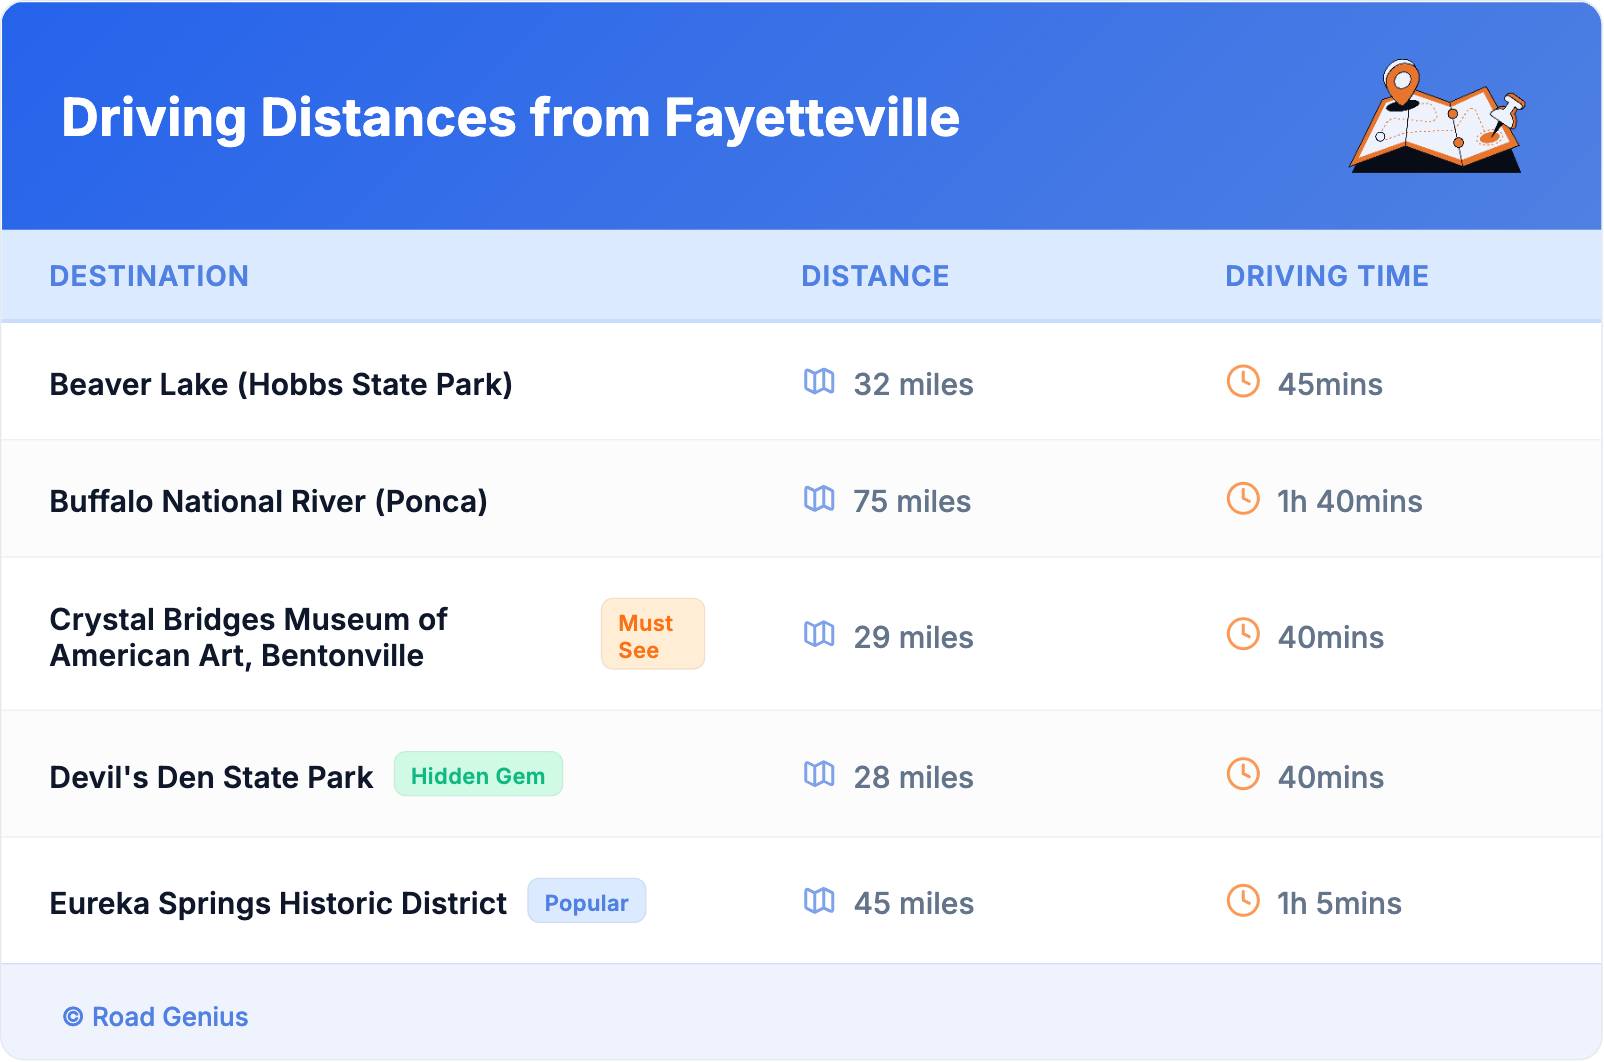Viewport: 1604px width, 1062px height.
Task: Select Beaver Lake (Hobbs State Park) row
Action: pos(281,385)
